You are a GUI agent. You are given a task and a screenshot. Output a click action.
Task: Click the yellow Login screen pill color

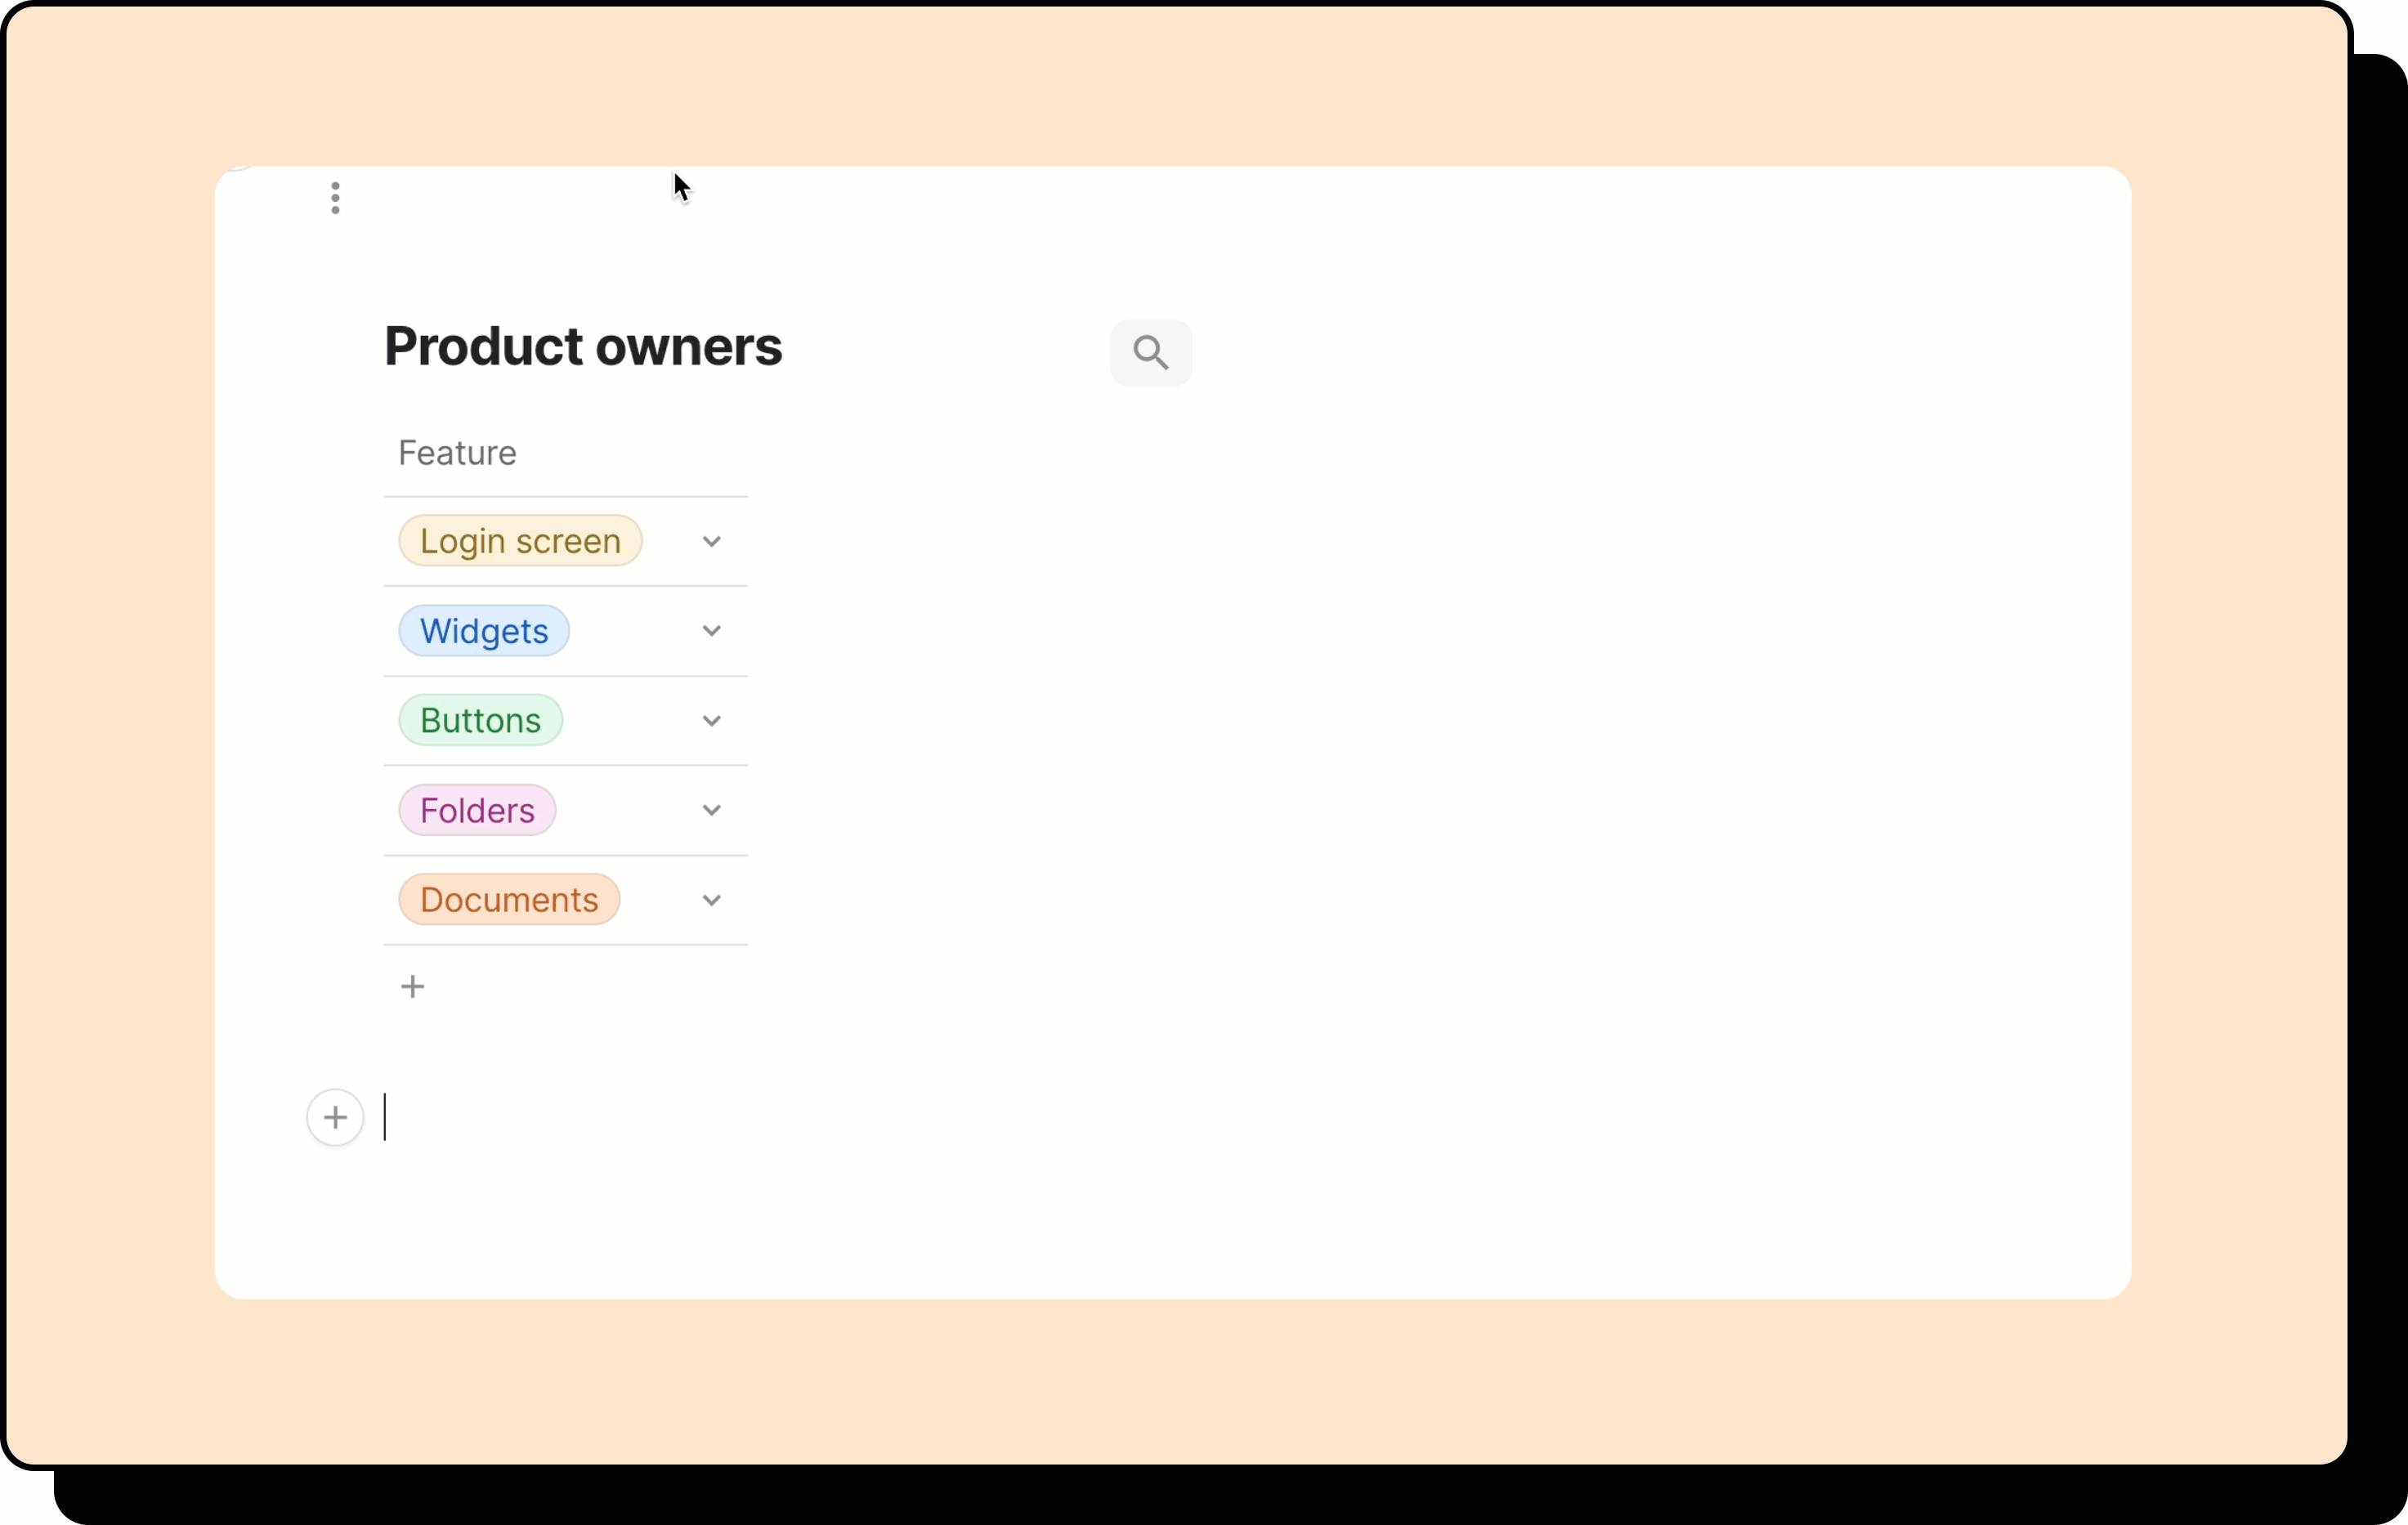click(520, 540)
